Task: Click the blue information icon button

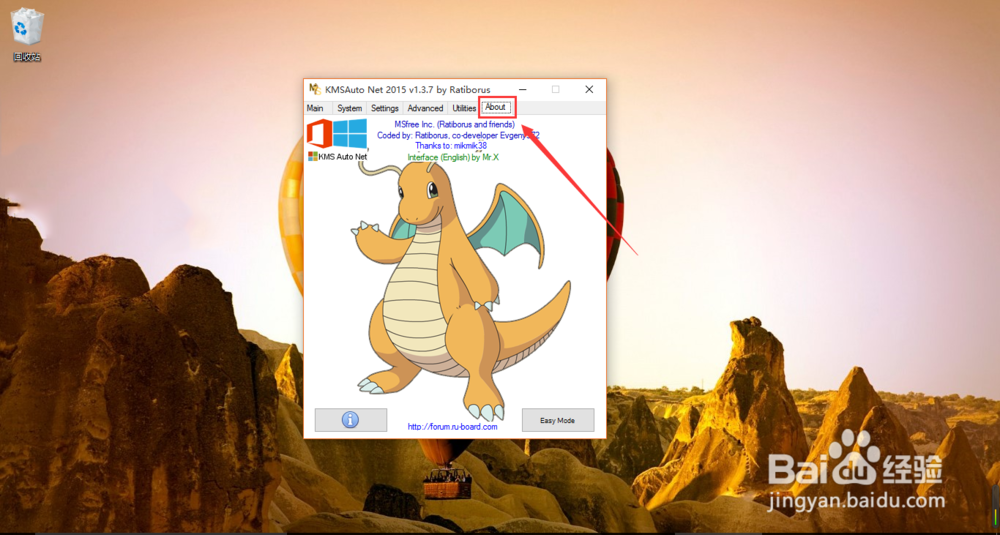Action: [351, 420]
